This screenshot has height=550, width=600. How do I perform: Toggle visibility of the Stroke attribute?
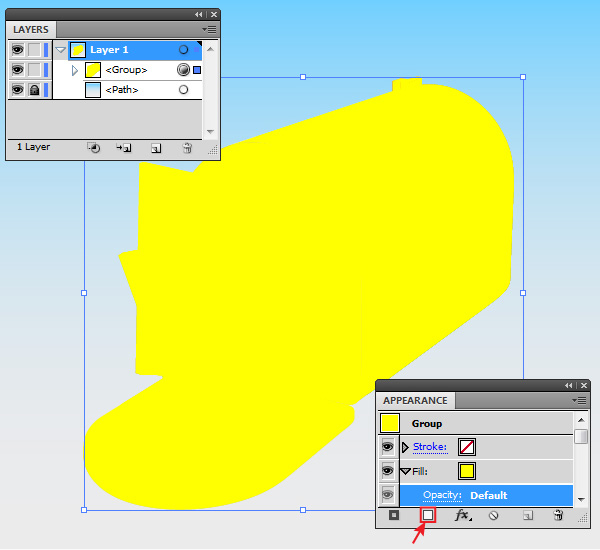point(387,447)
